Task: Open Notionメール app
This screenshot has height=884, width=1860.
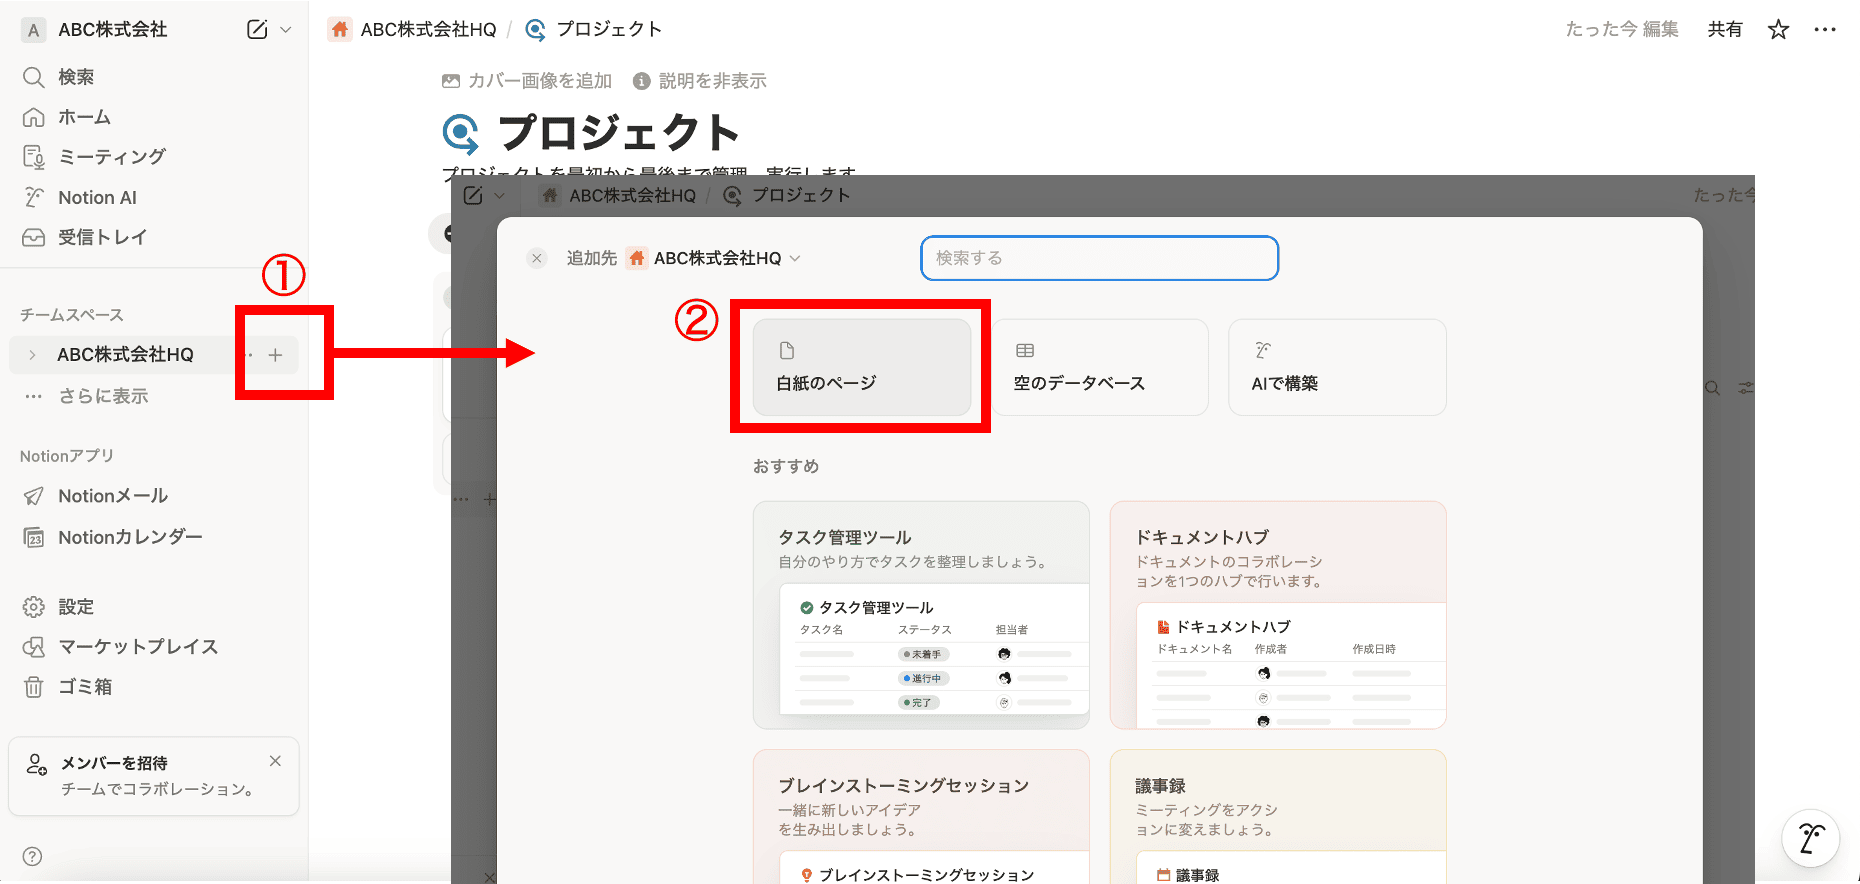Action: click(x=154, y=496)
